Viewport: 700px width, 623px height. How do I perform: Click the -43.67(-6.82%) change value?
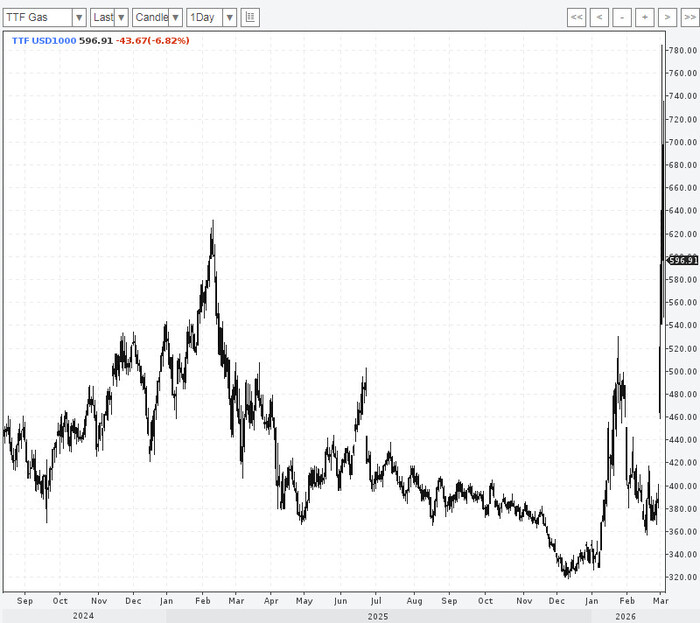(x=152, y=40)
